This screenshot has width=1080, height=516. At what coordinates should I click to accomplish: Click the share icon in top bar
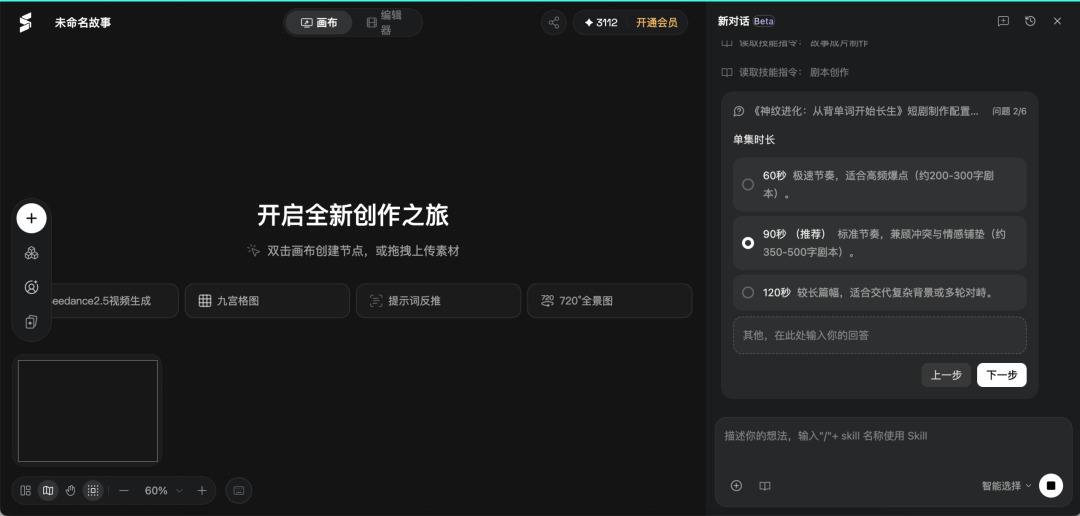click(x=554, y=22)
